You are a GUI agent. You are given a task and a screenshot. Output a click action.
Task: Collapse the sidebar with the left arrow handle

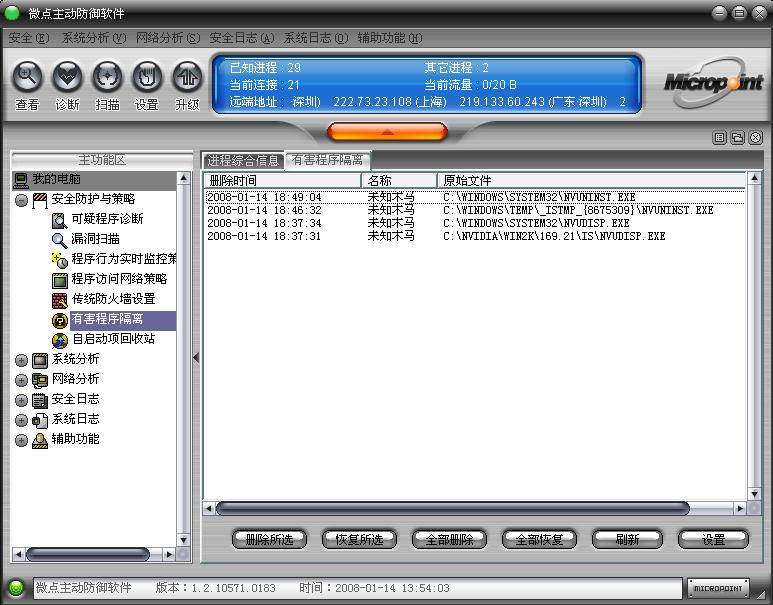(x=196, y=357)
